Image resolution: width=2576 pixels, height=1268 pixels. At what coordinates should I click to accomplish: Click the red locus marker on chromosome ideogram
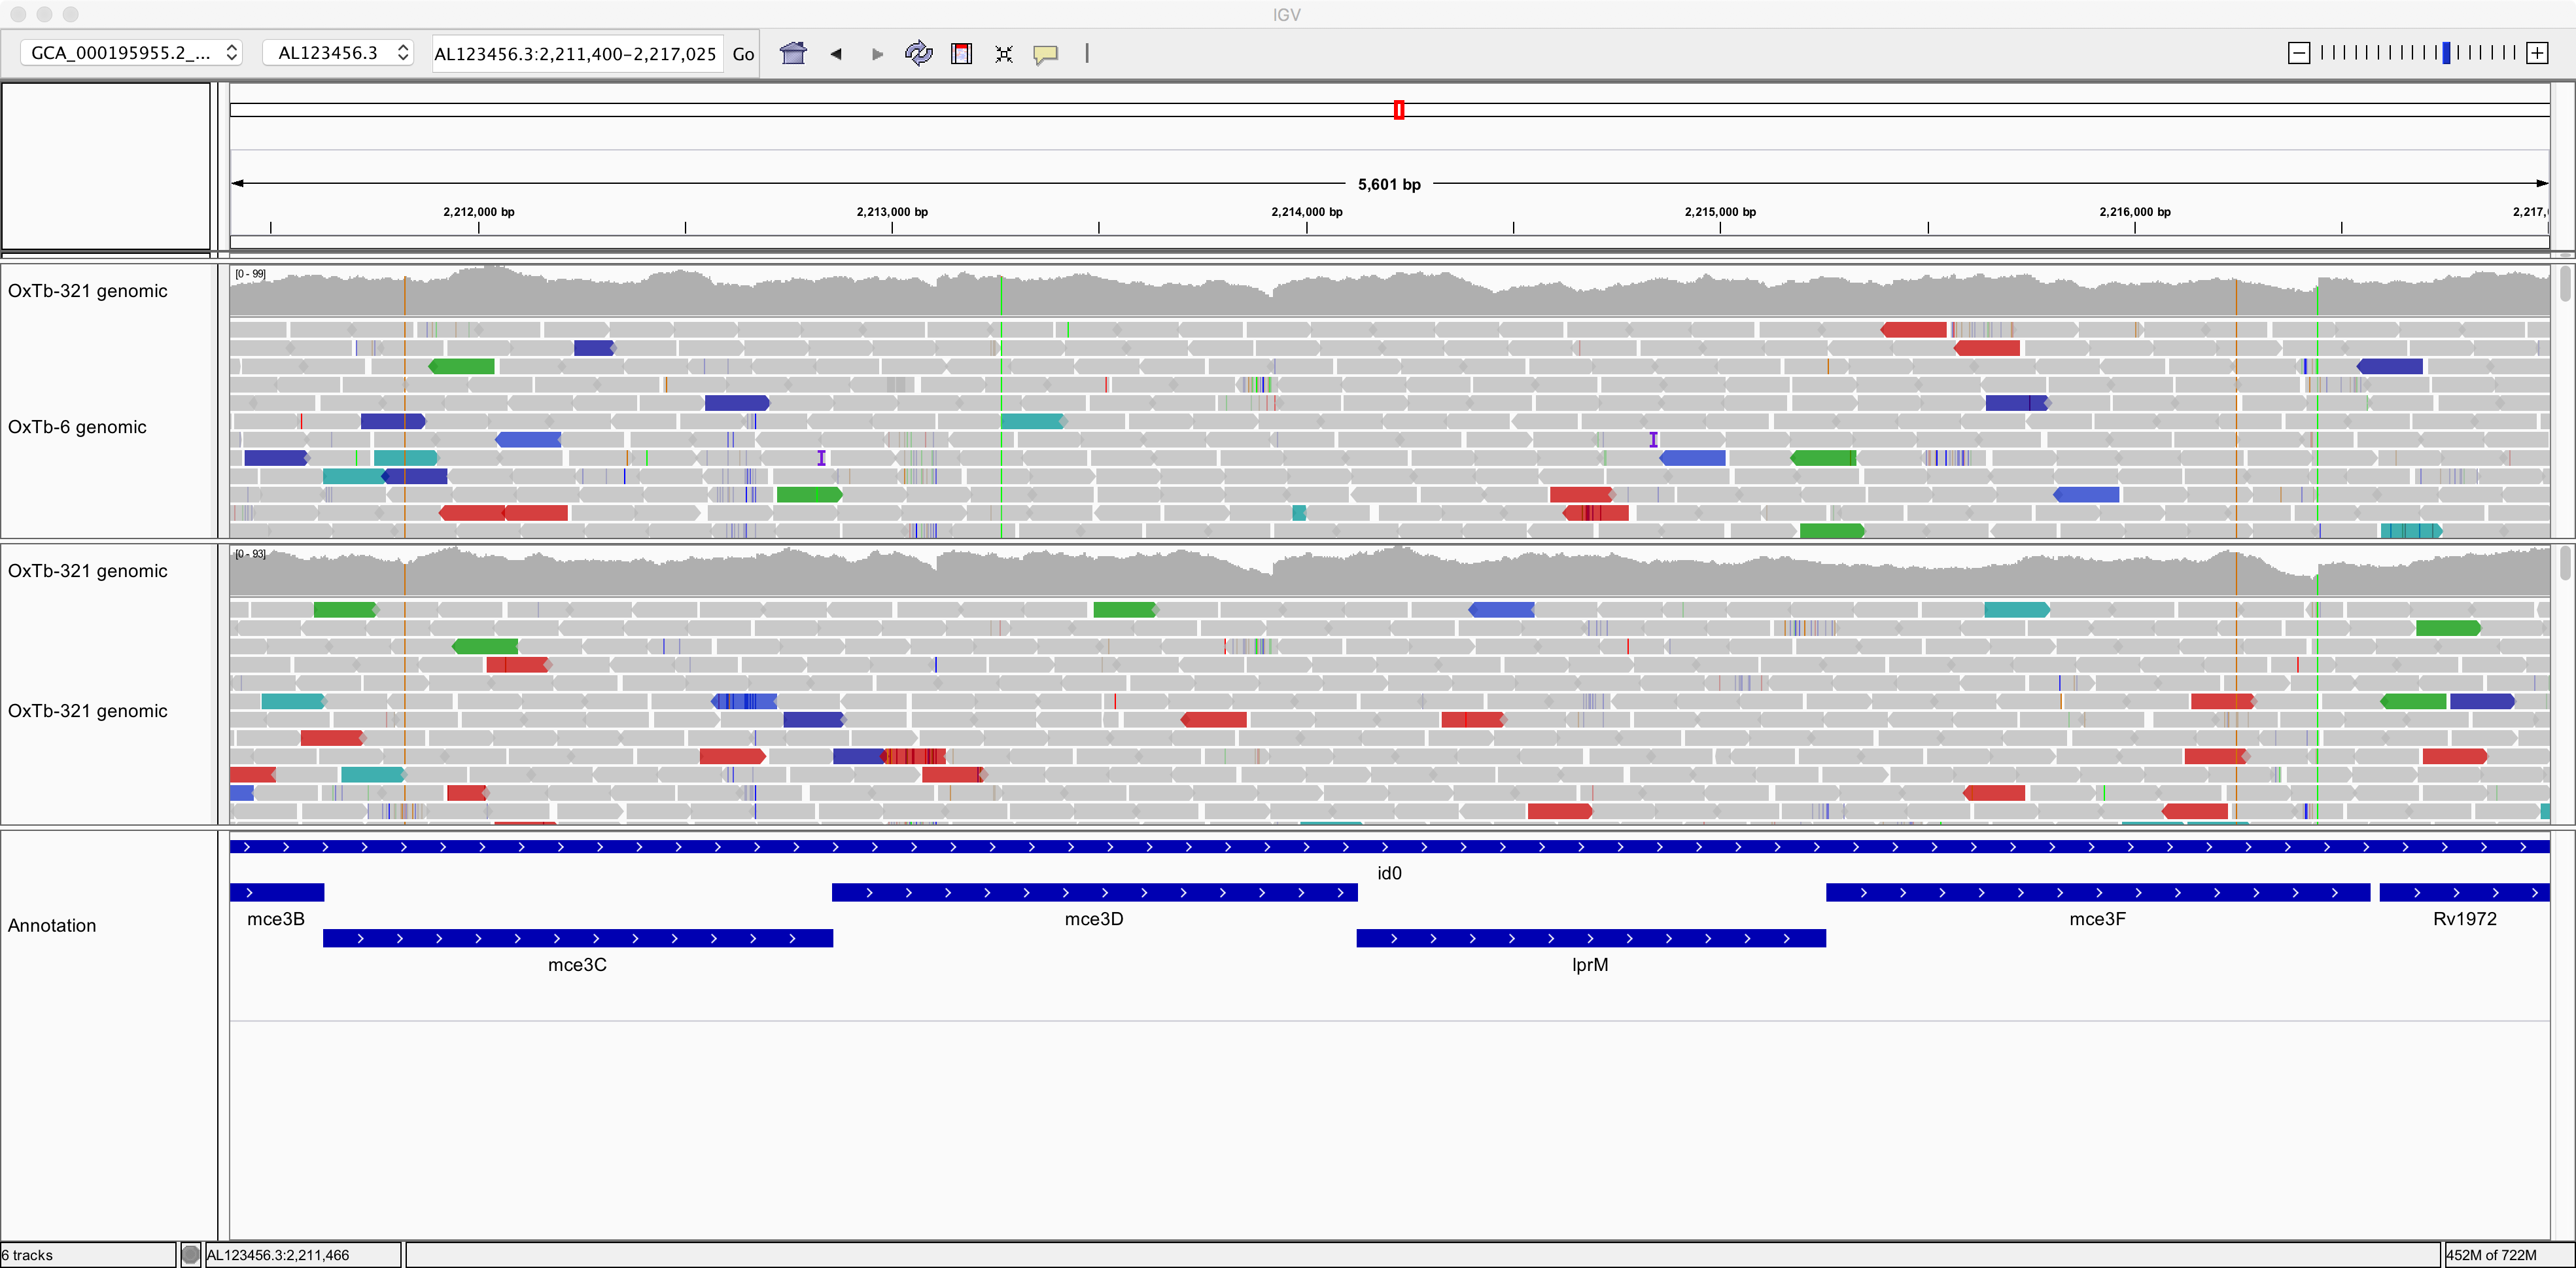click(x=1399, y=110)
